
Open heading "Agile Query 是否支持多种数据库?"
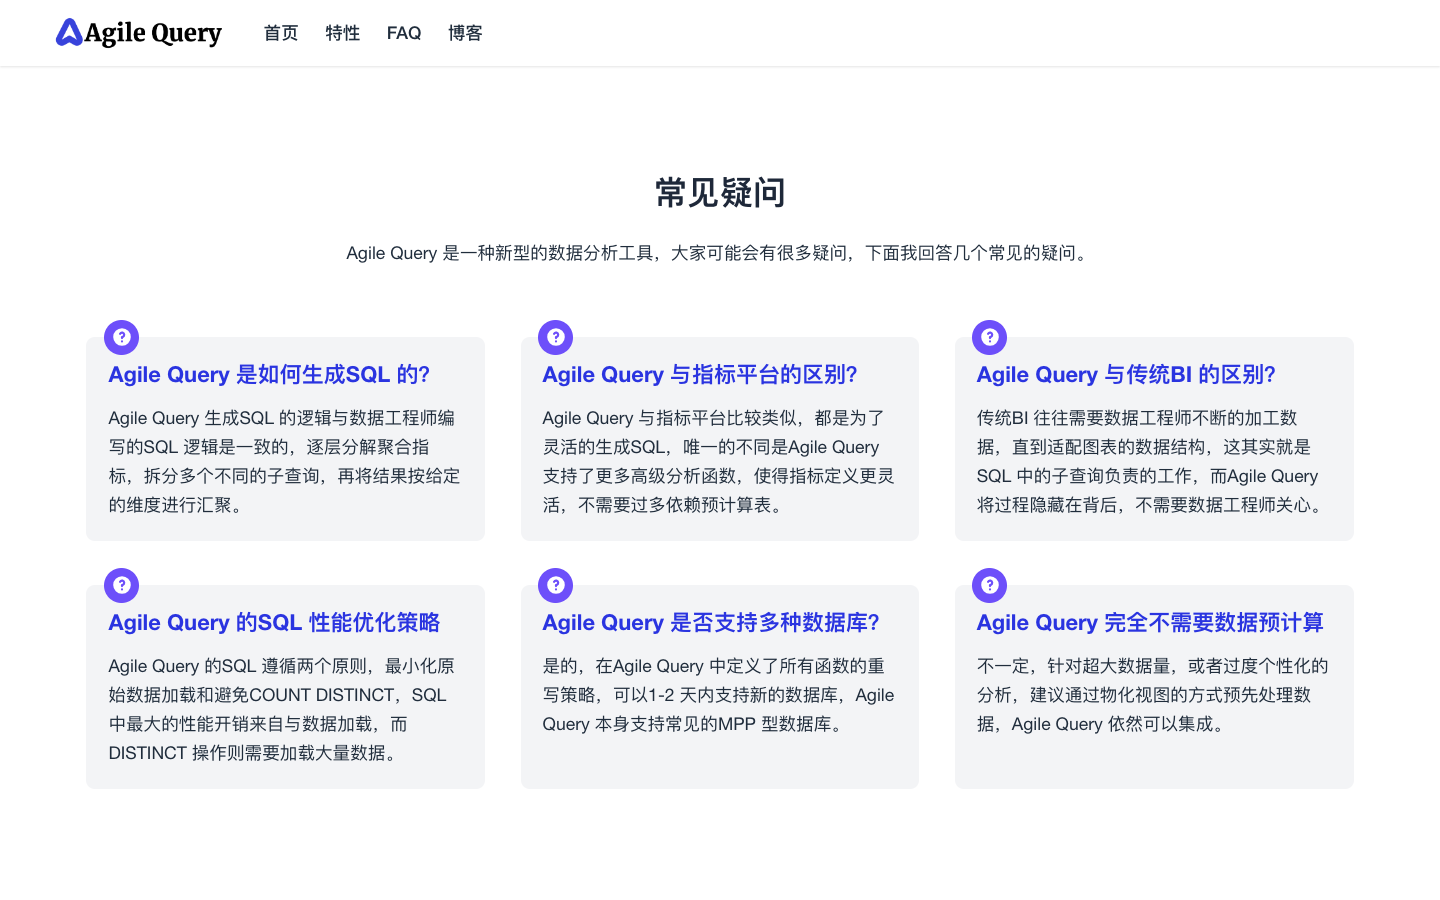tap(711, 623)
